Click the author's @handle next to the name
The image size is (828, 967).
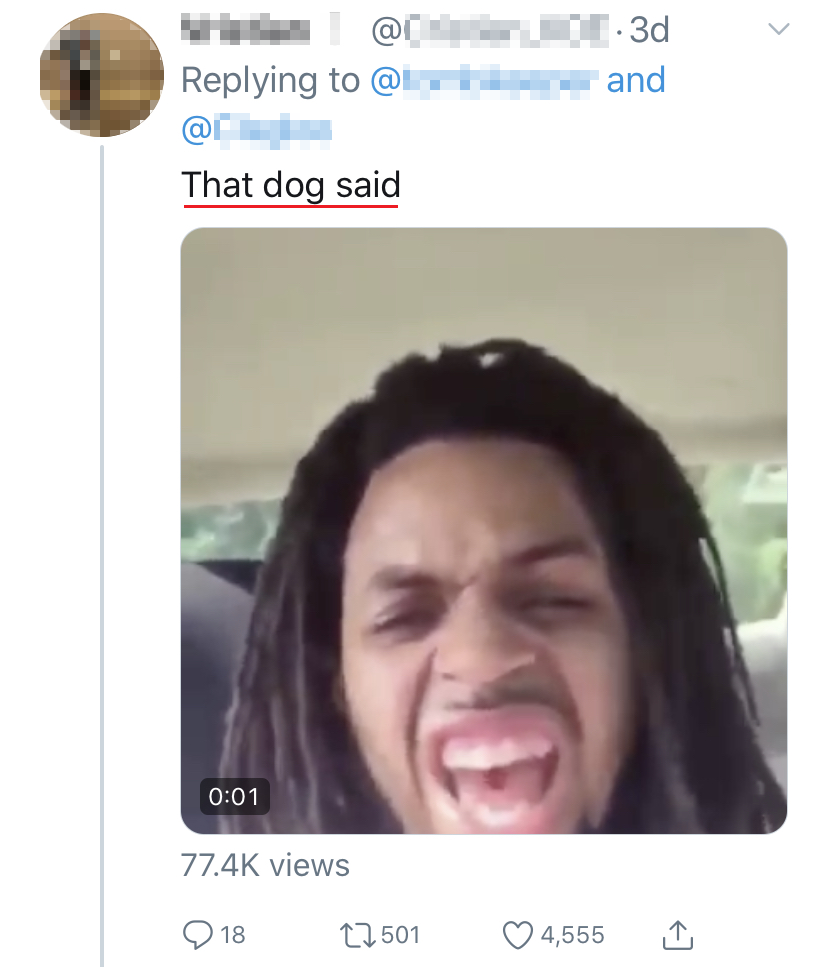490,31
